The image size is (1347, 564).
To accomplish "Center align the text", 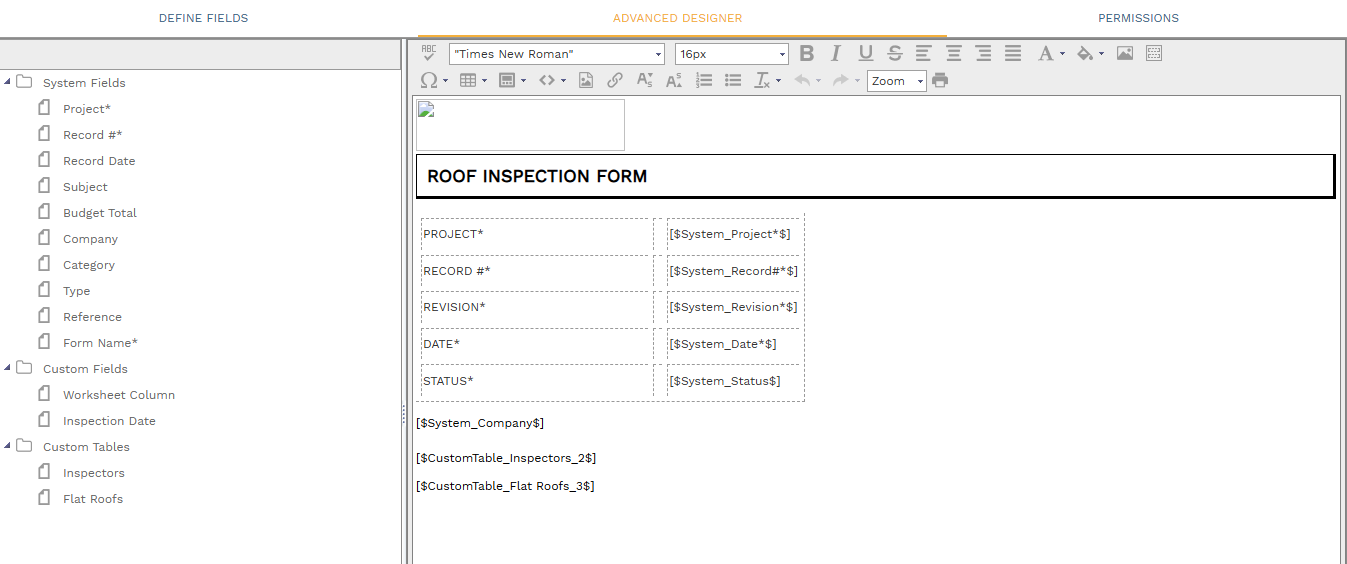I will coord(954,54).
